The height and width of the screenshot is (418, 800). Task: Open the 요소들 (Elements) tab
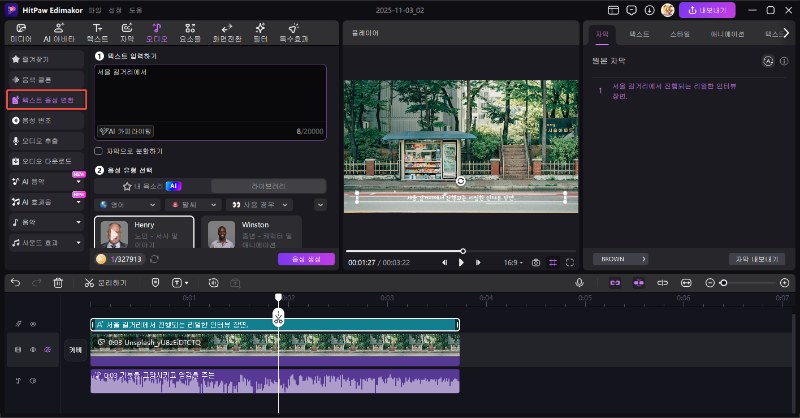point(190,33)
